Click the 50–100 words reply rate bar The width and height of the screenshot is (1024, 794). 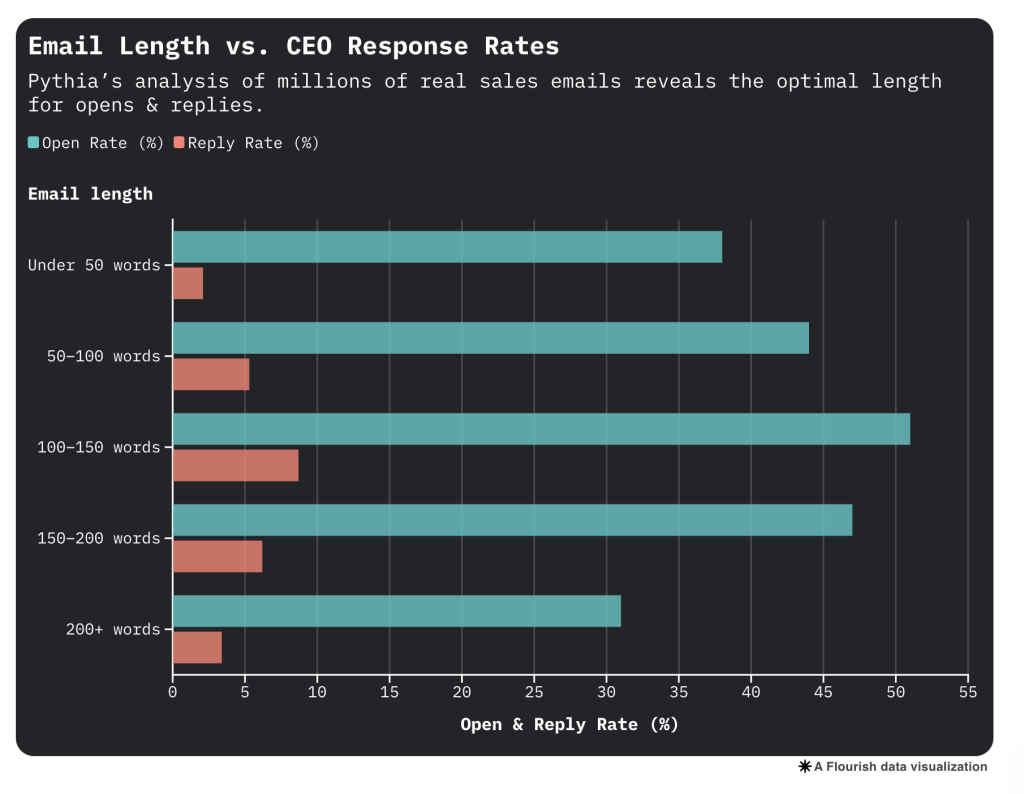tap(211, 374)
